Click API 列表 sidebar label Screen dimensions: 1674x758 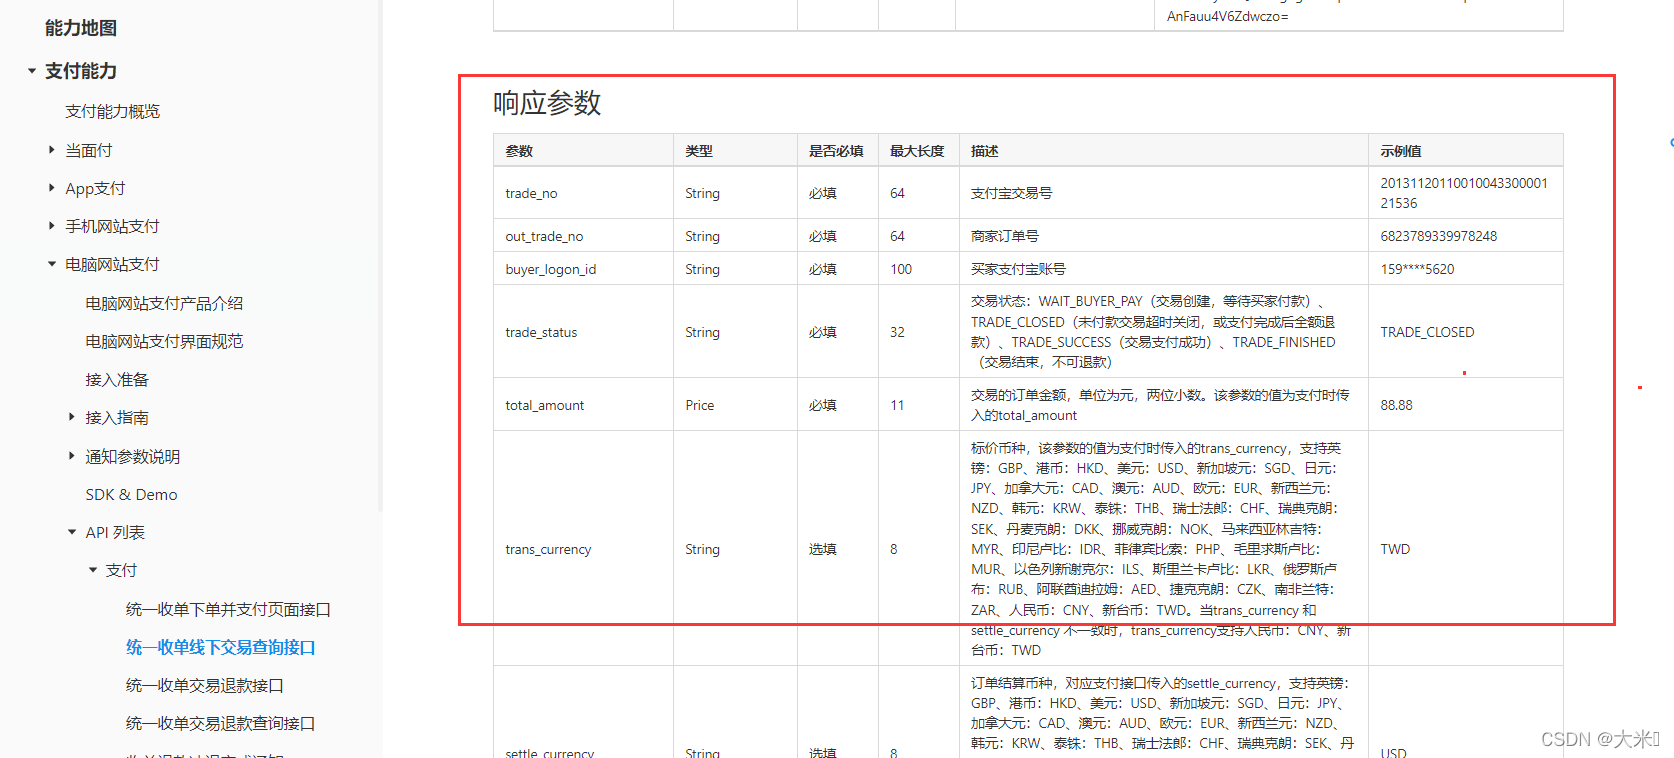[x=115, y=532]
